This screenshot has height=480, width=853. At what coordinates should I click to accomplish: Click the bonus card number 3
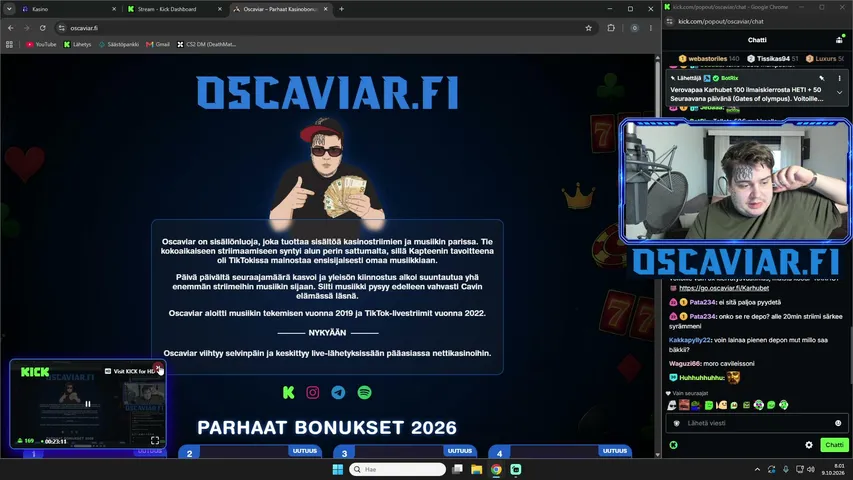coord(344,453)
